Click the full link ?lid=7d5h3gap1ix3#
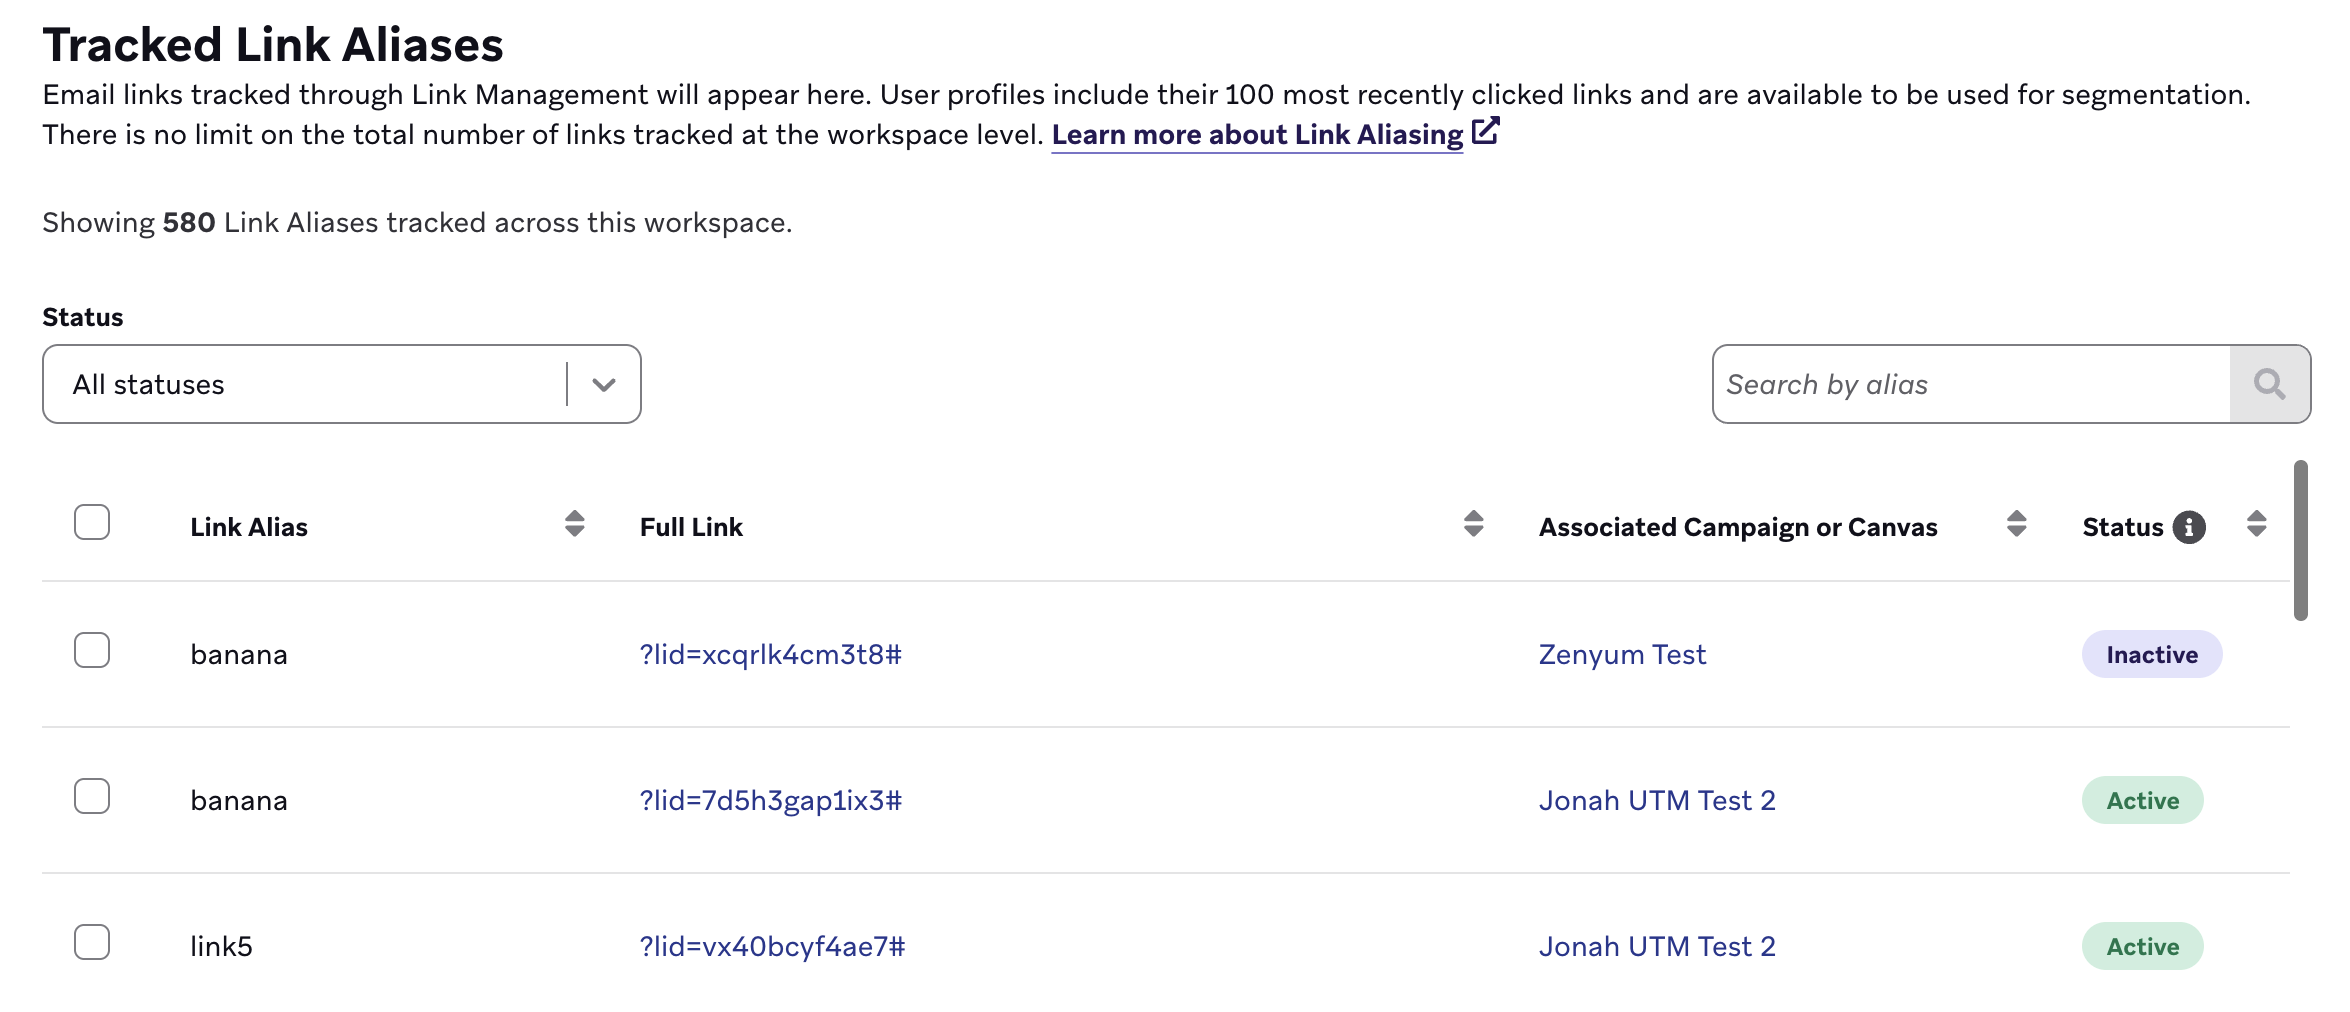Image resolution: width=2350 pixels, height=1012 pixels. (771, 800)
